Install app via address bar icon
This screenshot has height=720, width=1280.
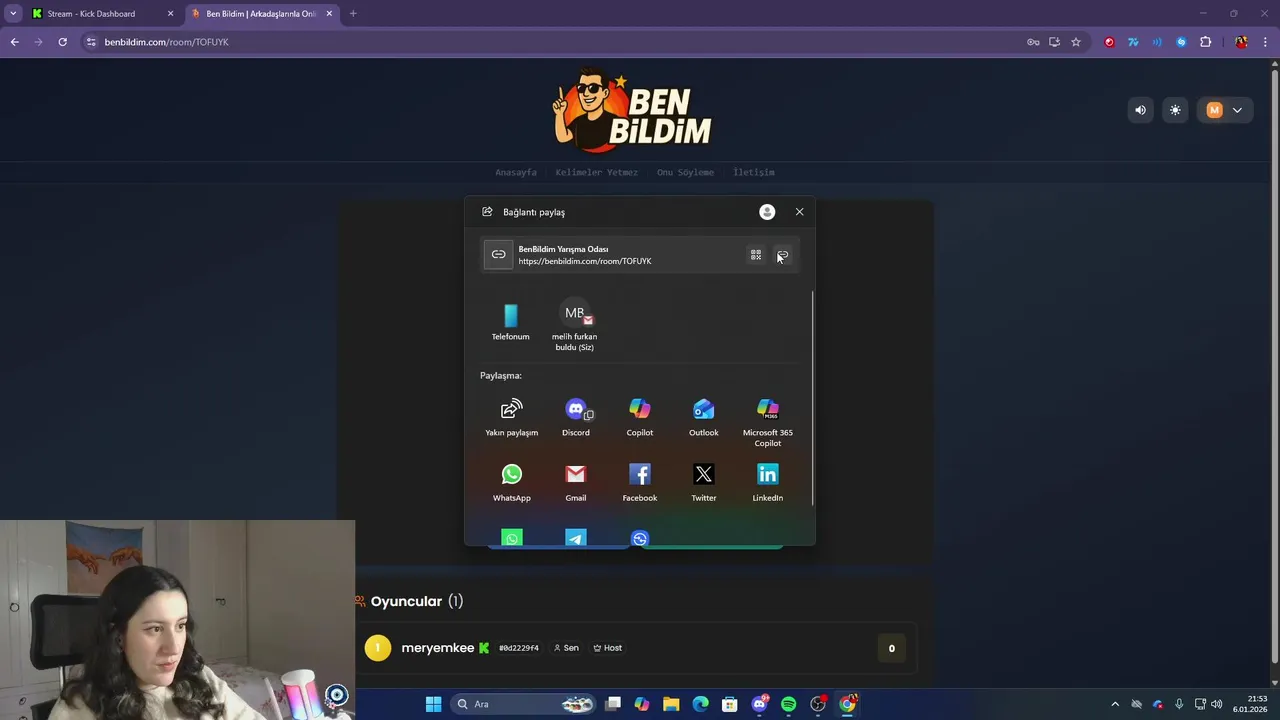tap(1054, 42)
